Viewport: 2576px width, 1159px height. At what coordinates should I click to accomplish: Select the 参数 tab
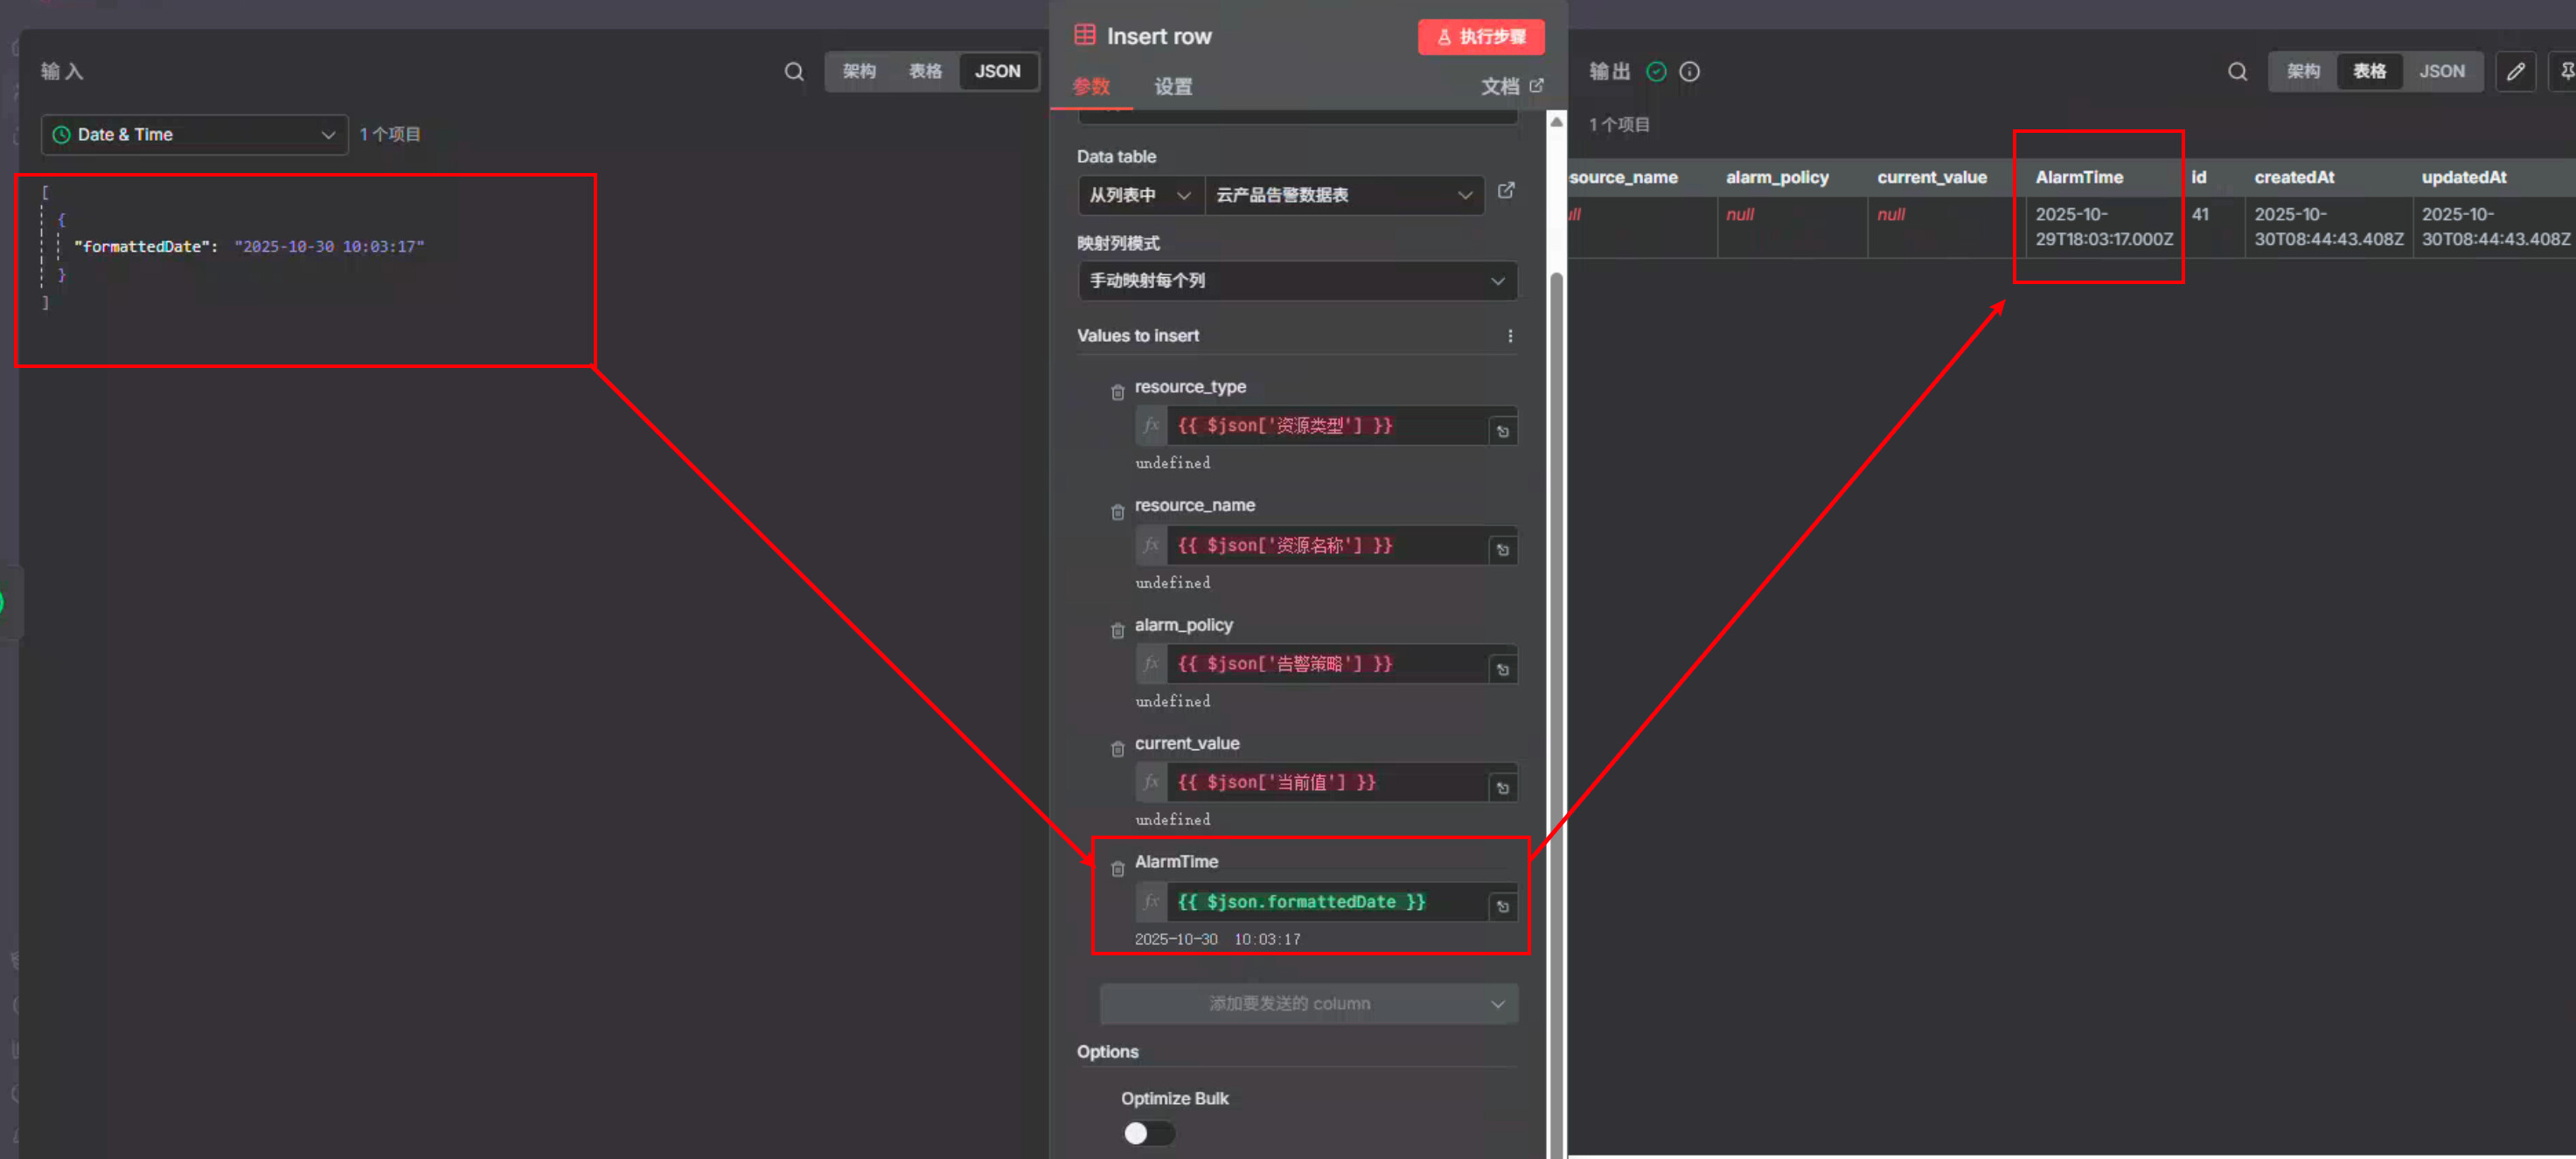1090,87
